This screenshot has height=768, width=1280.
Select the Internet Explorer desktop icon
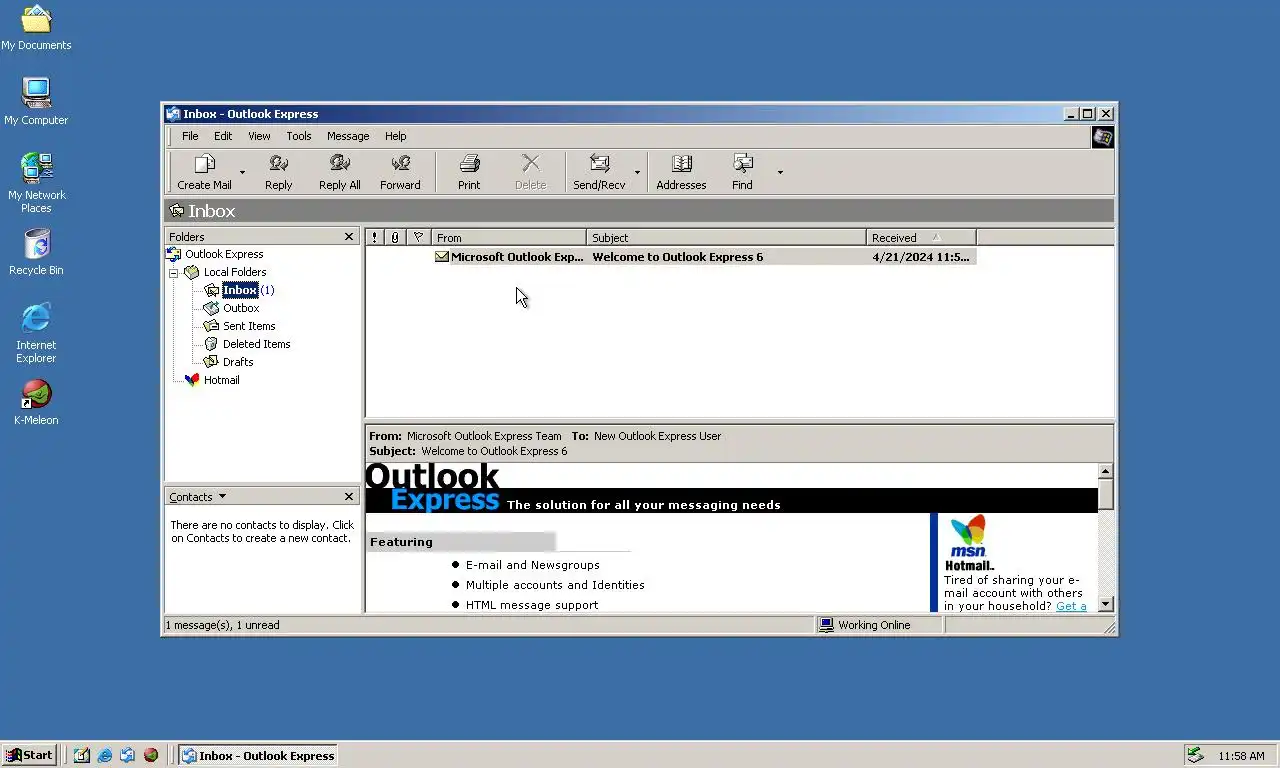click(x=36, y=333)
